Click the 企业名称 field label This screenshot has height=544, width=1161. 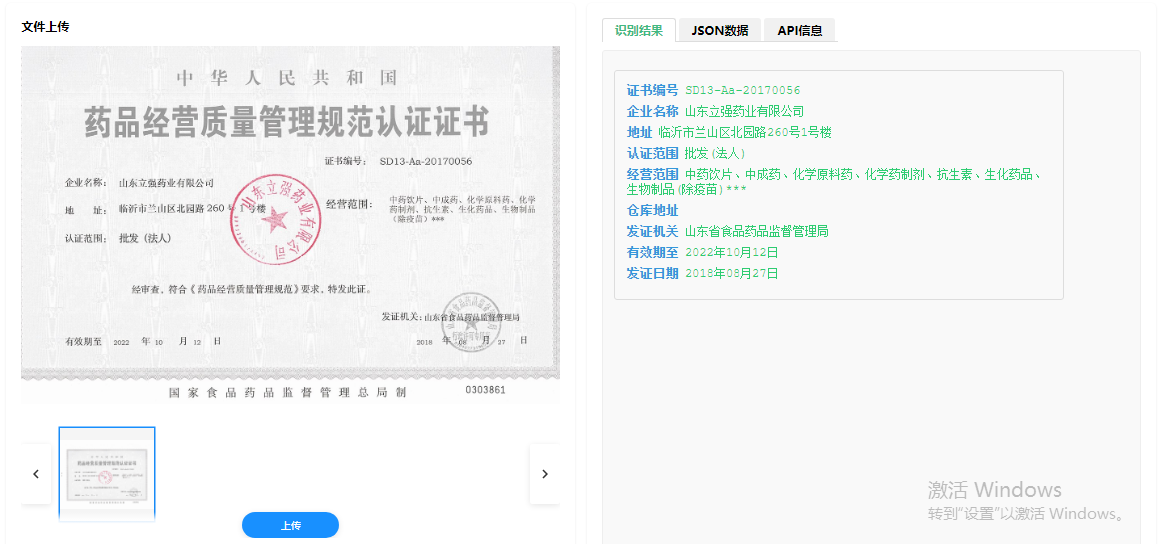[x=652, y=111]
